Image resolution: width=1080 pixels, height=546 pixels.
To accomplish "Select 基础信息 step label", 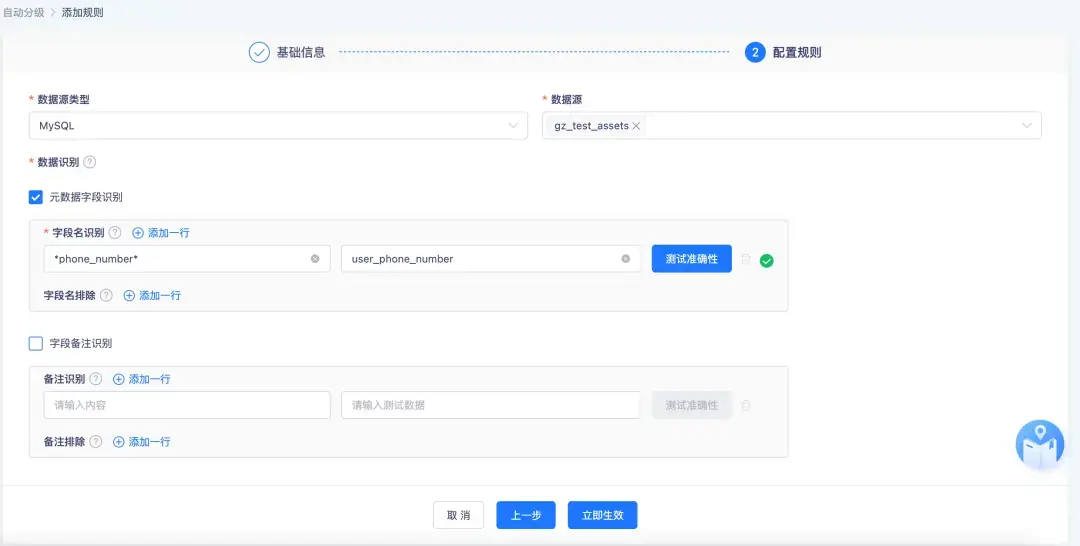I will (x=301, y=52).
